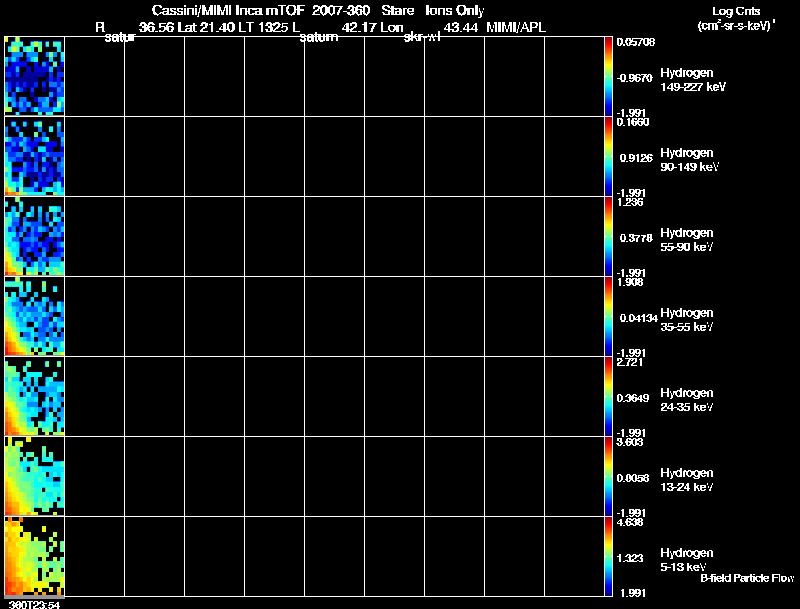The width and height of the screenshot is (800, 609).
Task: Click the '0.3649' color scale value
Action: pyautogui.click(x=633, y=398)
